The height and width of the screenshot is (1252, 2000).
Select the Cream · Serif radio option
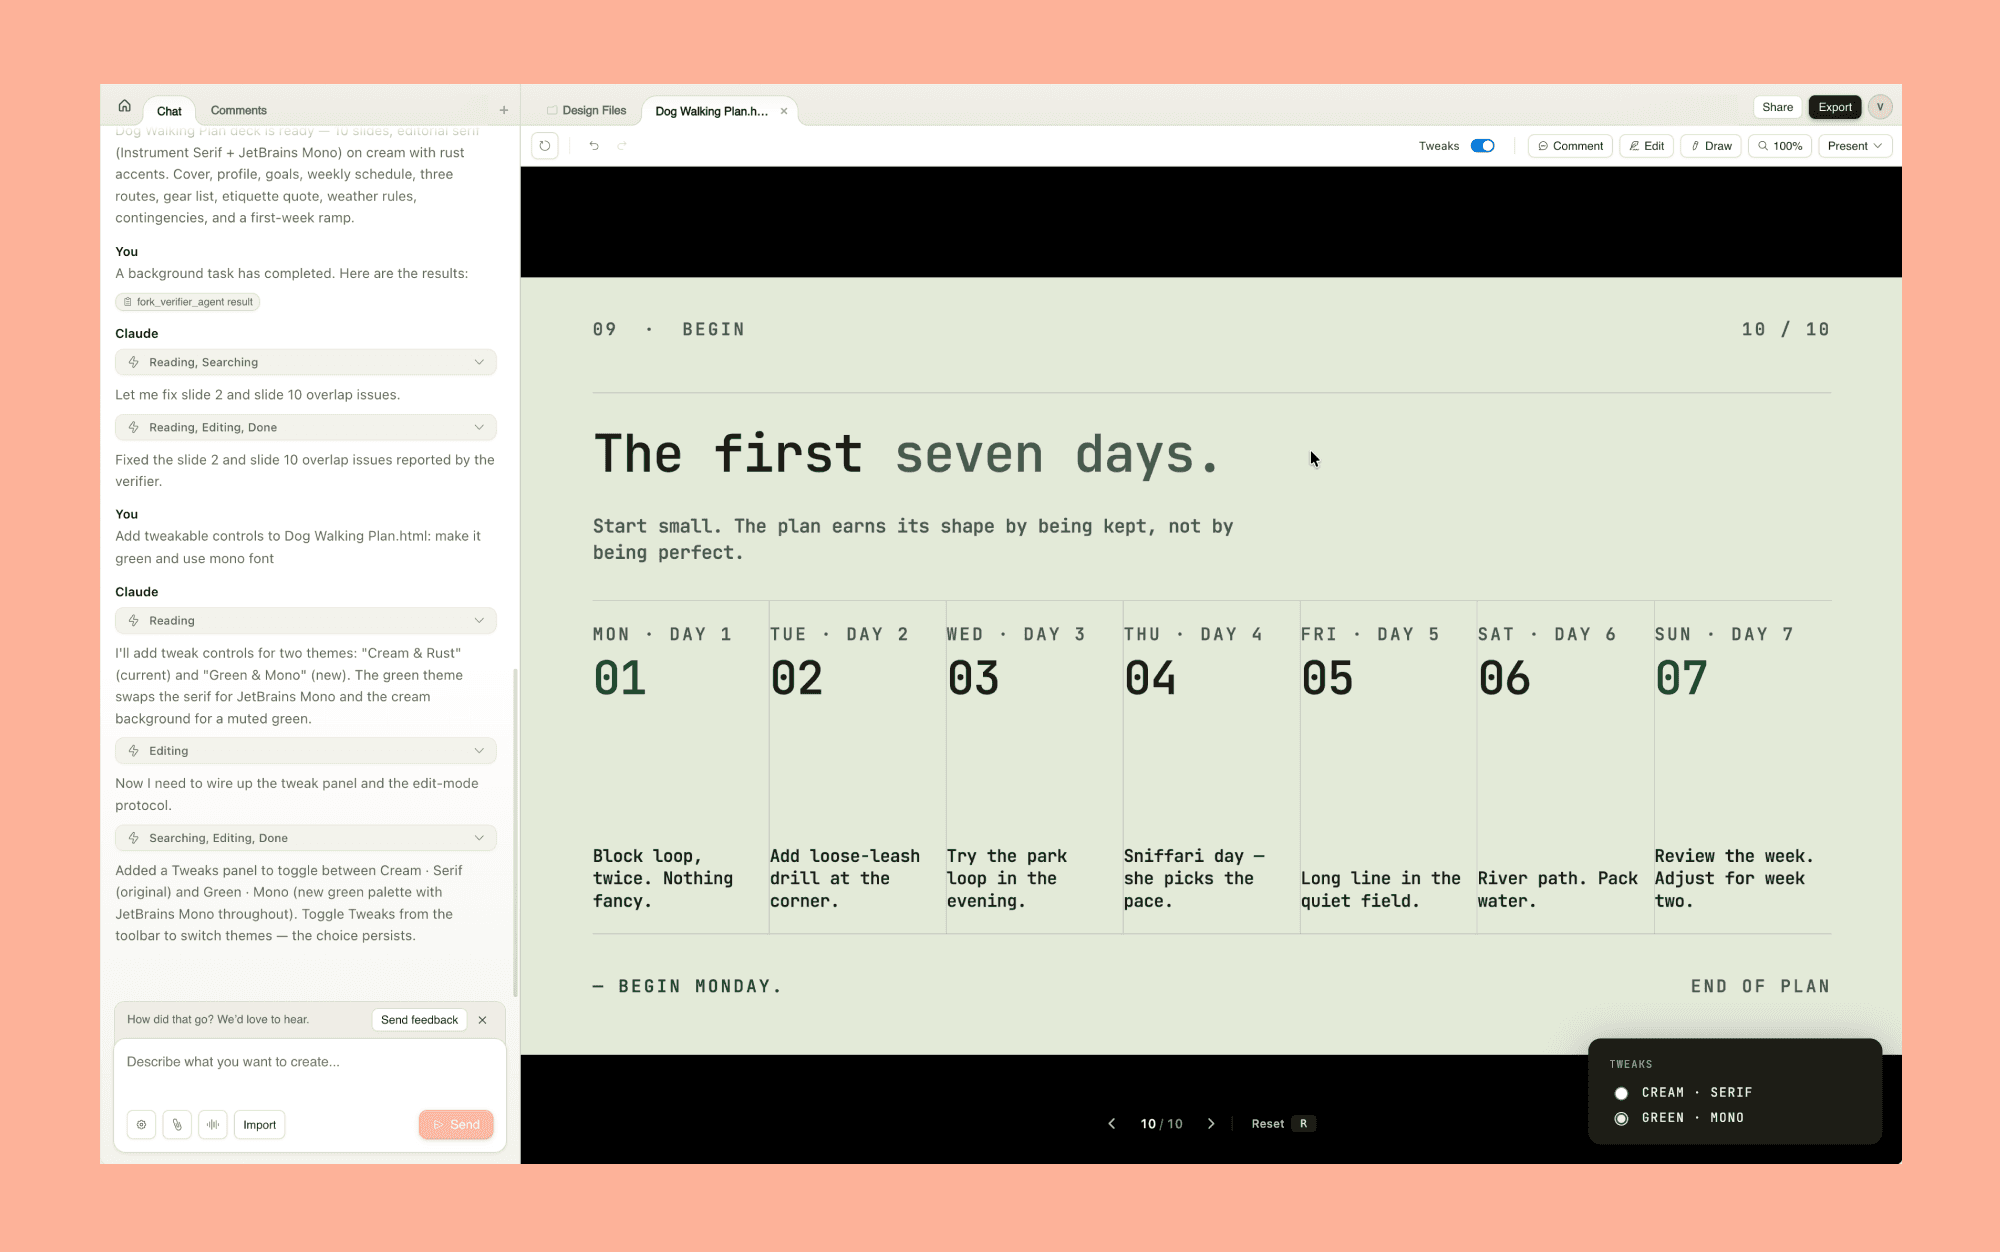point(1621,1093)
